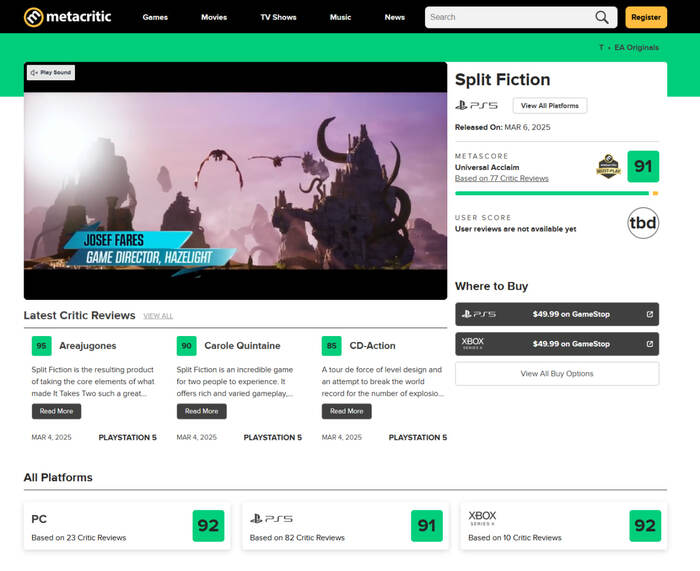Click Read More on Carole Quintaine review
The image size is (700, 571).
pos(201,411)
